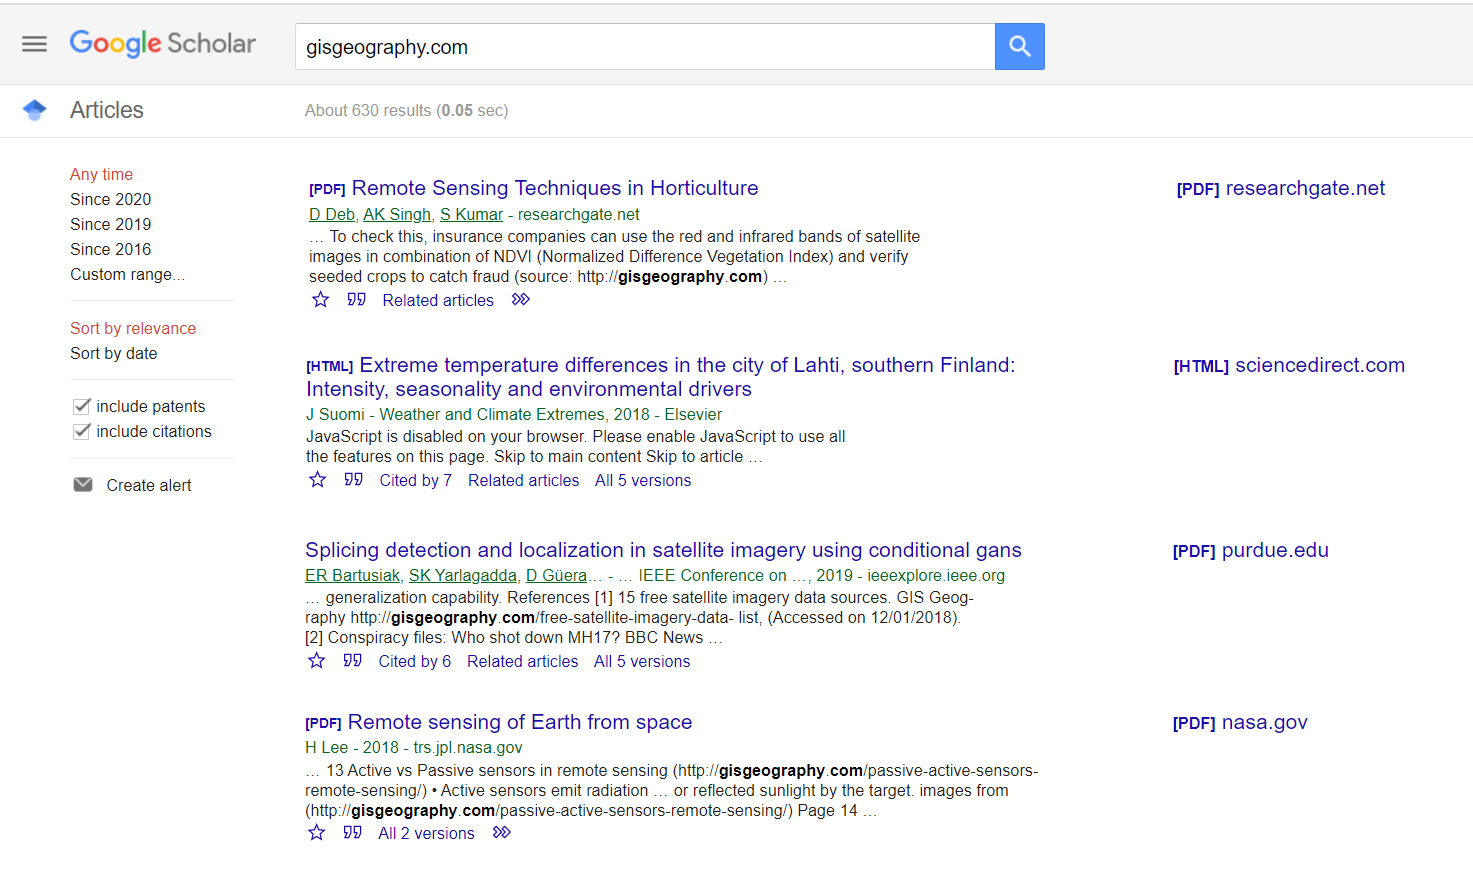Click the envelope icon for Create alert
The image size is (1473, 887).
pyautogui.click(x=83, y=485)
